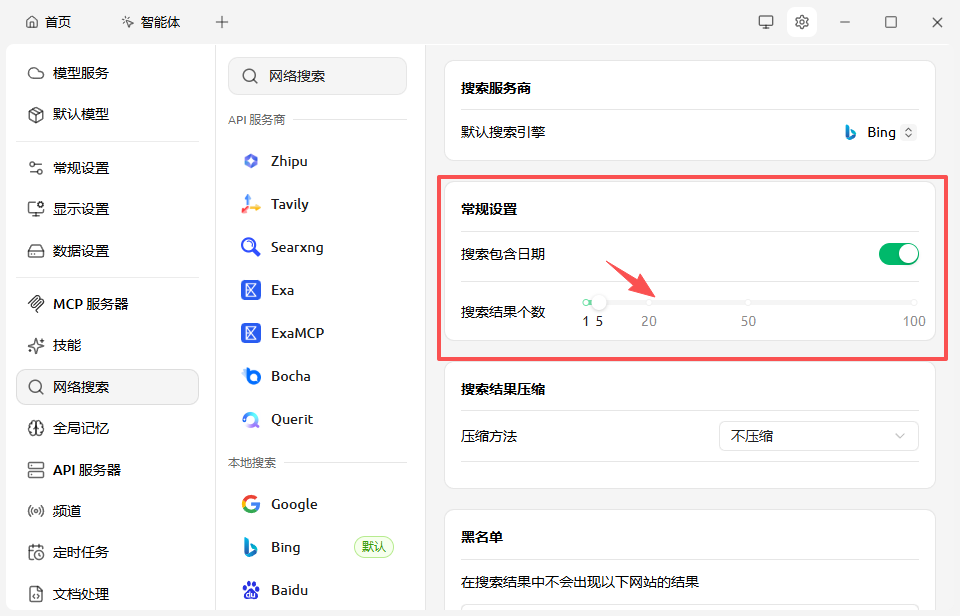The image size is (960, 616).
Task: Click the 默认模型 cube icon
Action: (36, 115)
